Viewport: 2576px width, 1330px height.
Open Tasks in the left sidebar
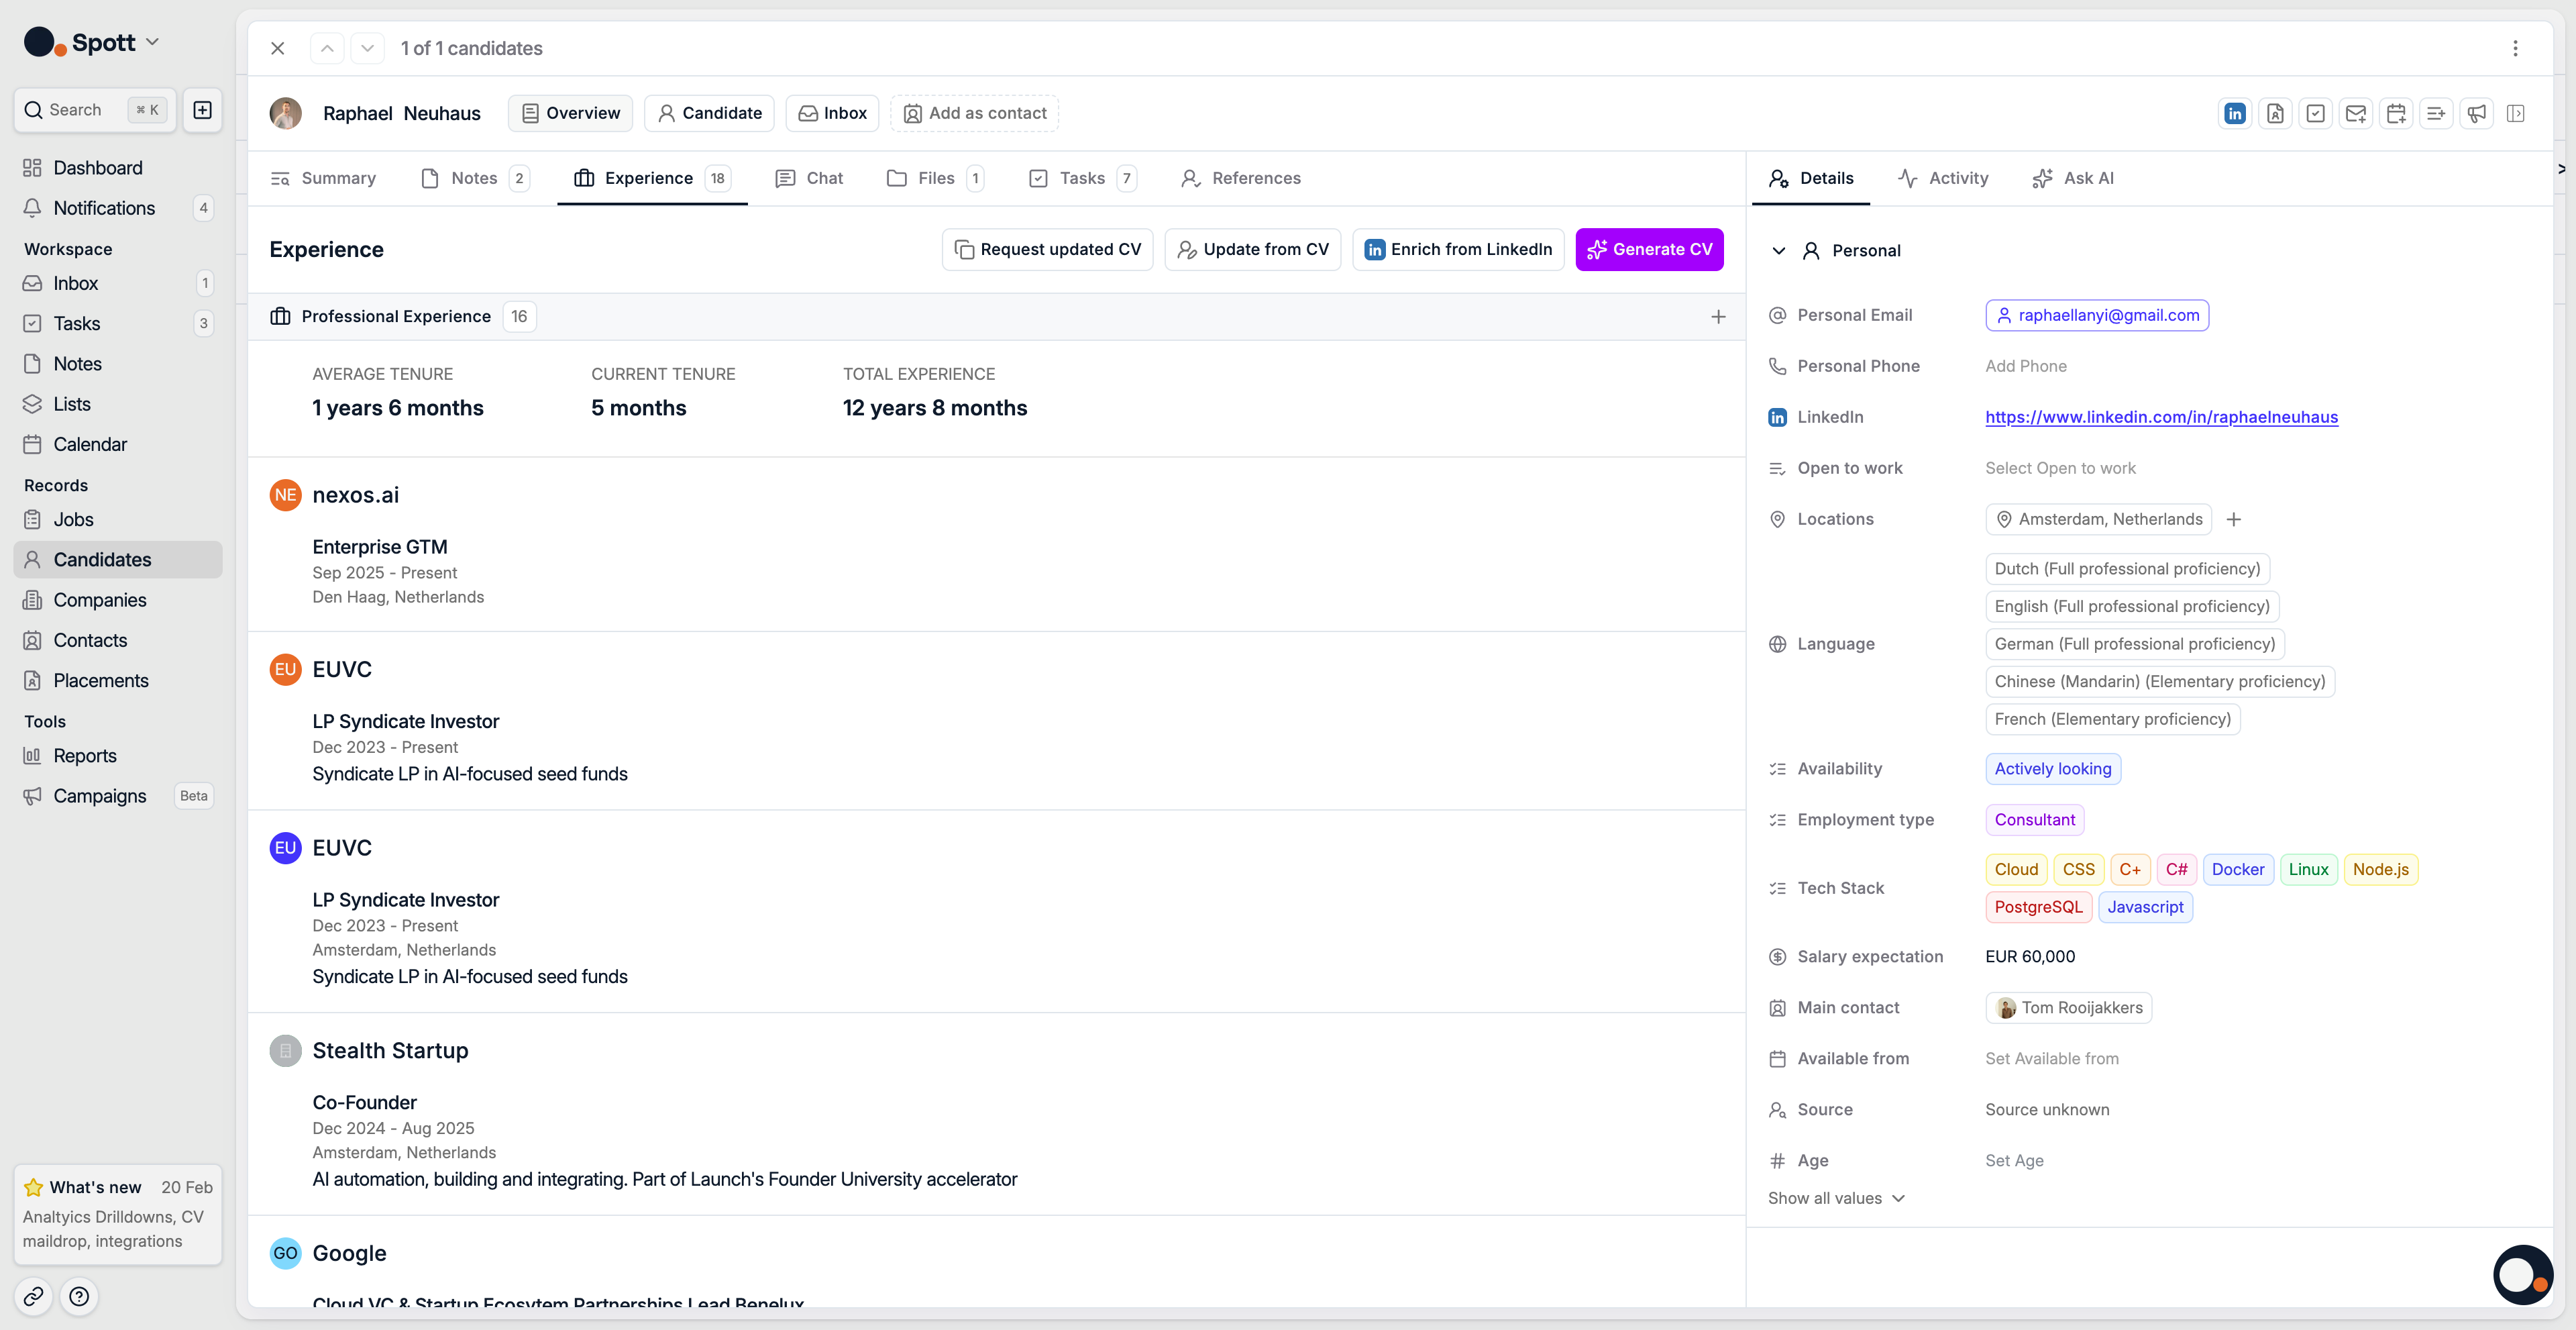click(x=118, y=323)
